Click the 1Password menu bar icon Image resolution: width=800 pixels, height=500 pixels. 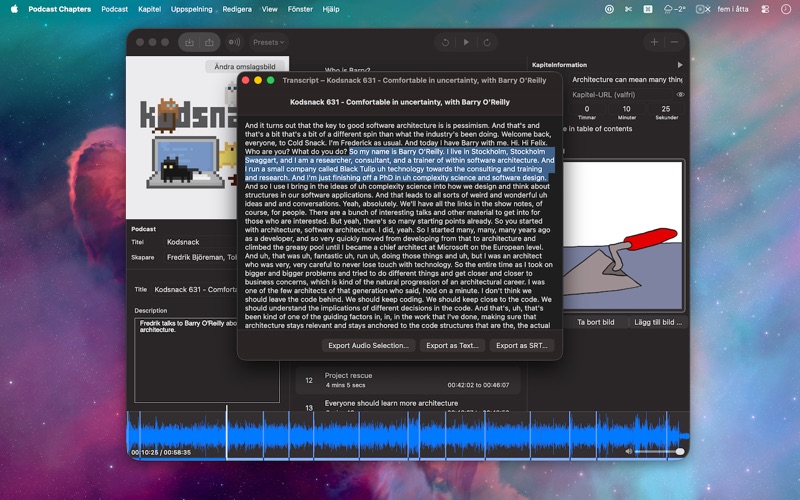pos(609,9)
